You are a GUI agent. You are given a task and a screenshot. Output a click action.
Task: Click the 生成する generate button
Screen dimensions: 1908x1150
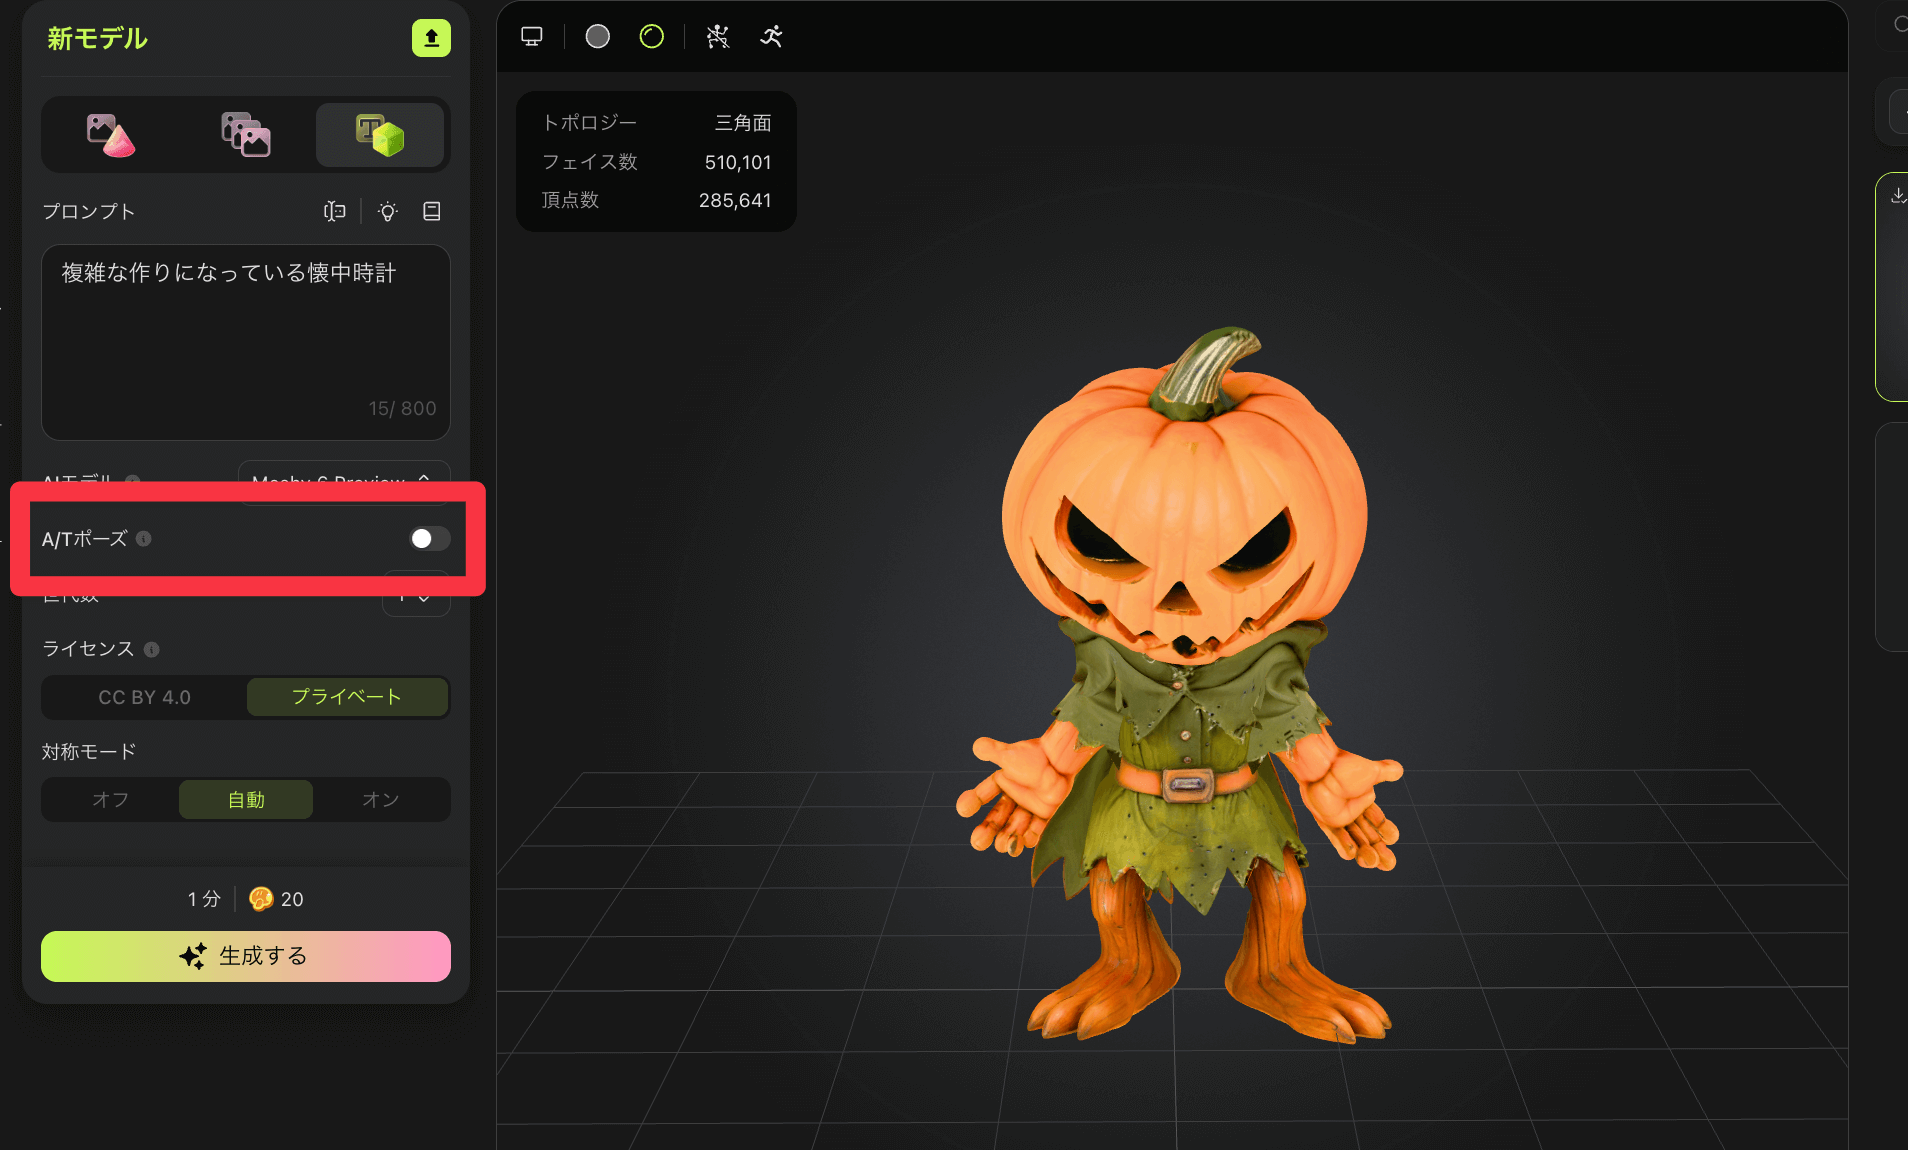[245, 956]
